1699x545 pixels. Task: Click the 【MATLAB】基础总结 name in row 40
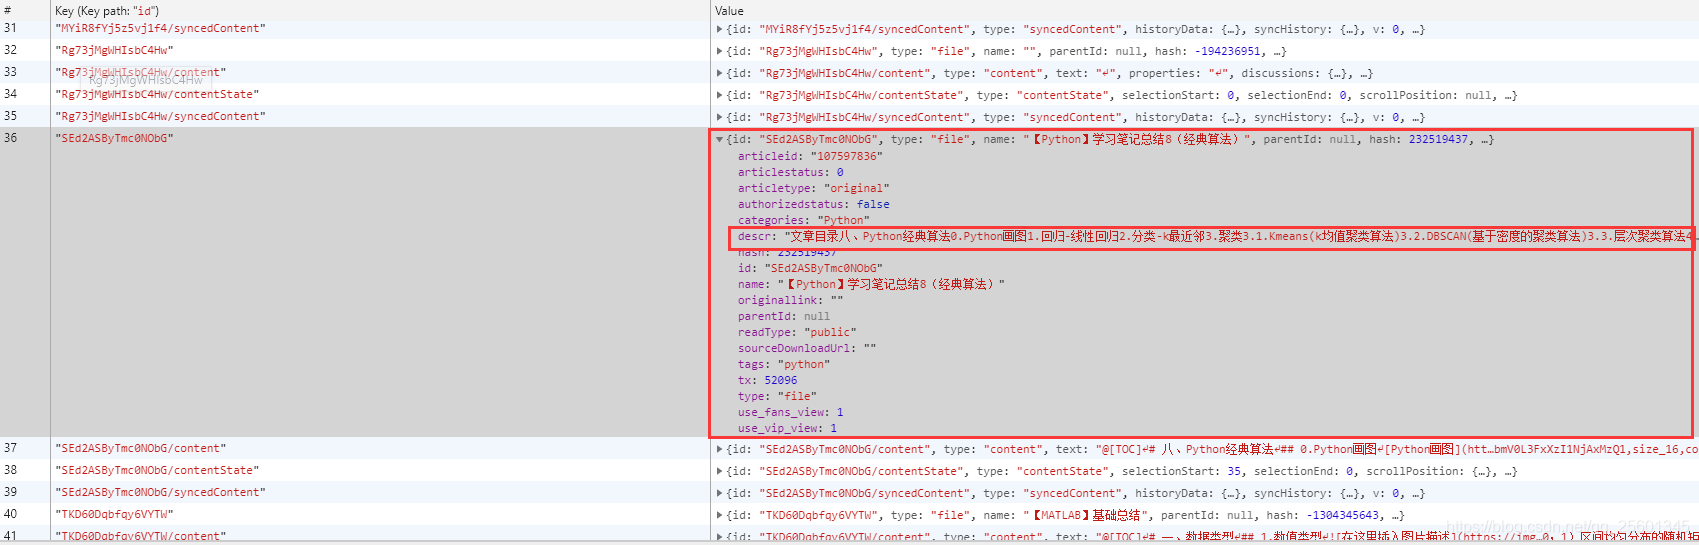[x=1087, y=515]
